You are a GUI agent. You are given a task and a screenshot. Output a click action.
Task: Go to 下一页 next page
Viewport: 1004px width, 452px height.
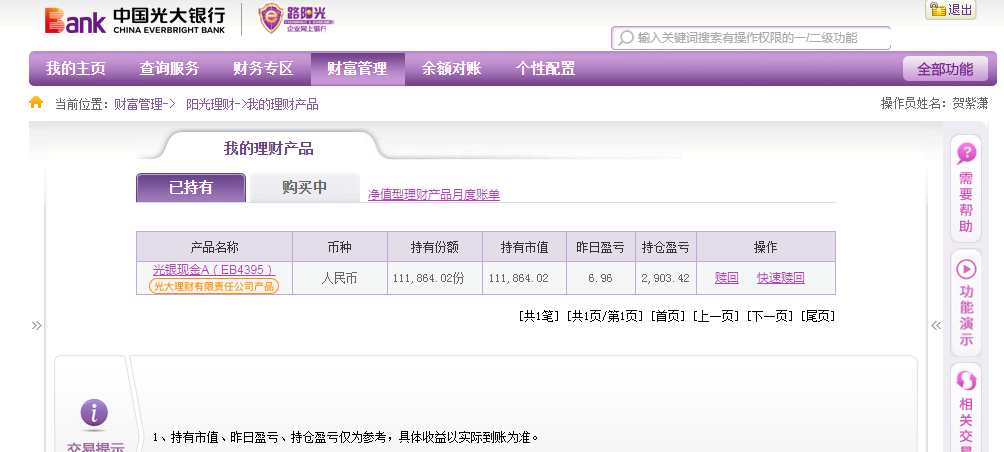pos(771,316)
